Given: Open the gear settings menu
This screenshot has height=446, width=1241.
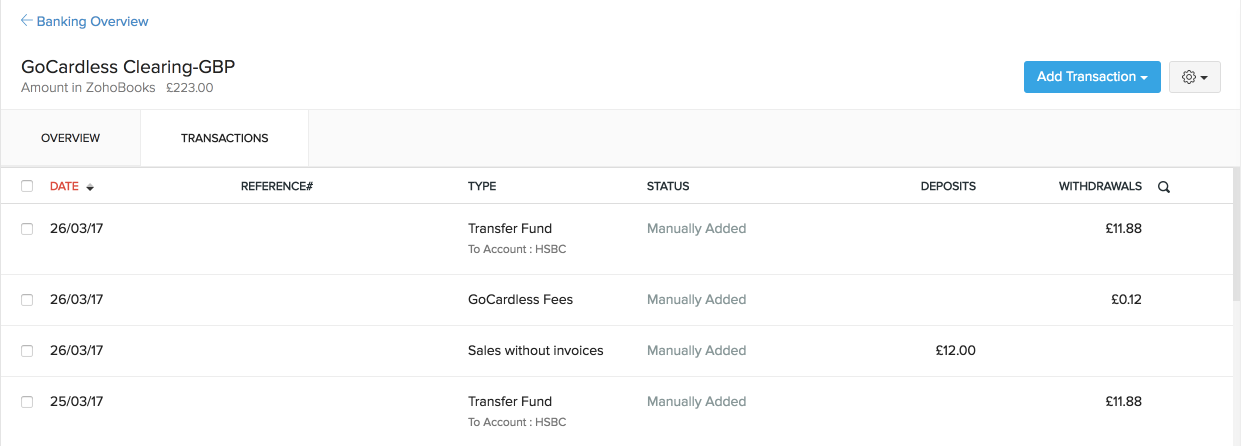Looking at the screenshot, I should 1194,77.
